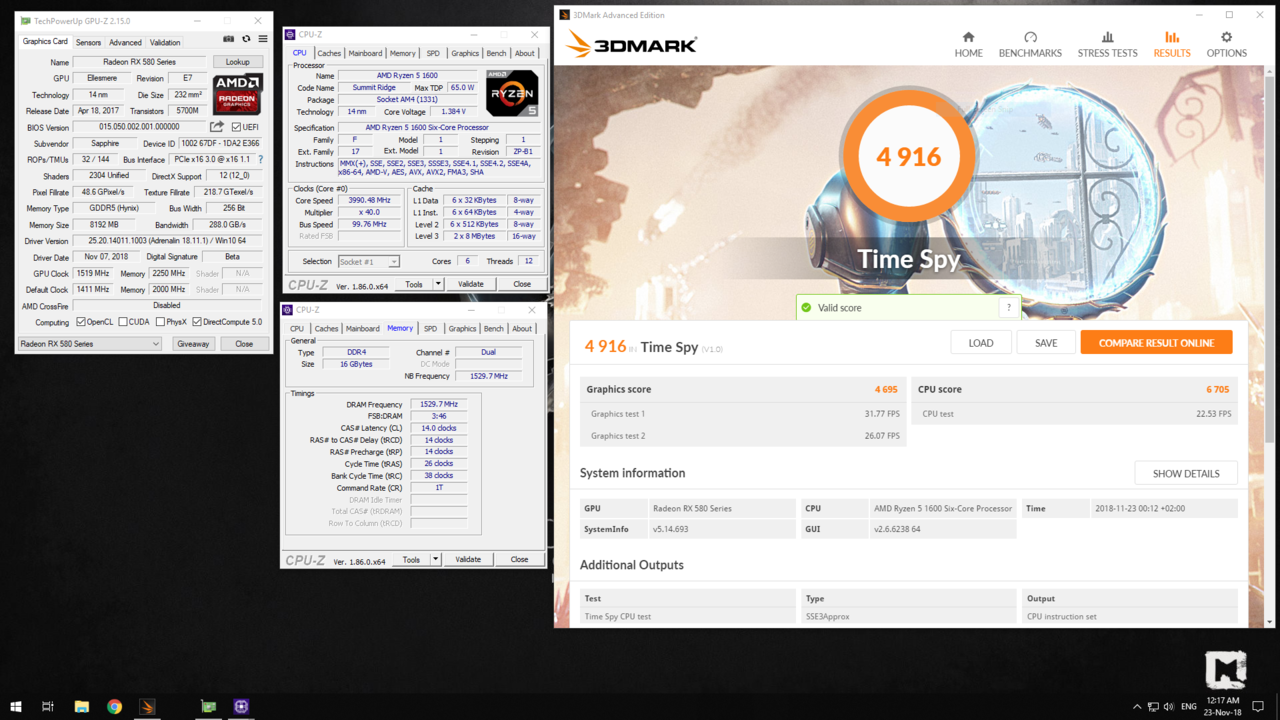Click the ENG language indicator
Viewport: 1280px width, 720px height.
click(1189, 707)
